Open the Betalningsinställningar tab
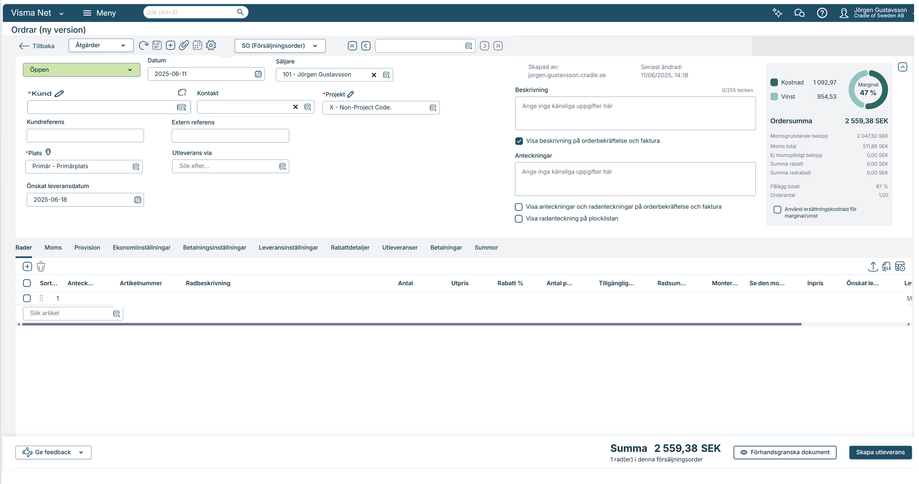The image size is (919, 484). 215,248
